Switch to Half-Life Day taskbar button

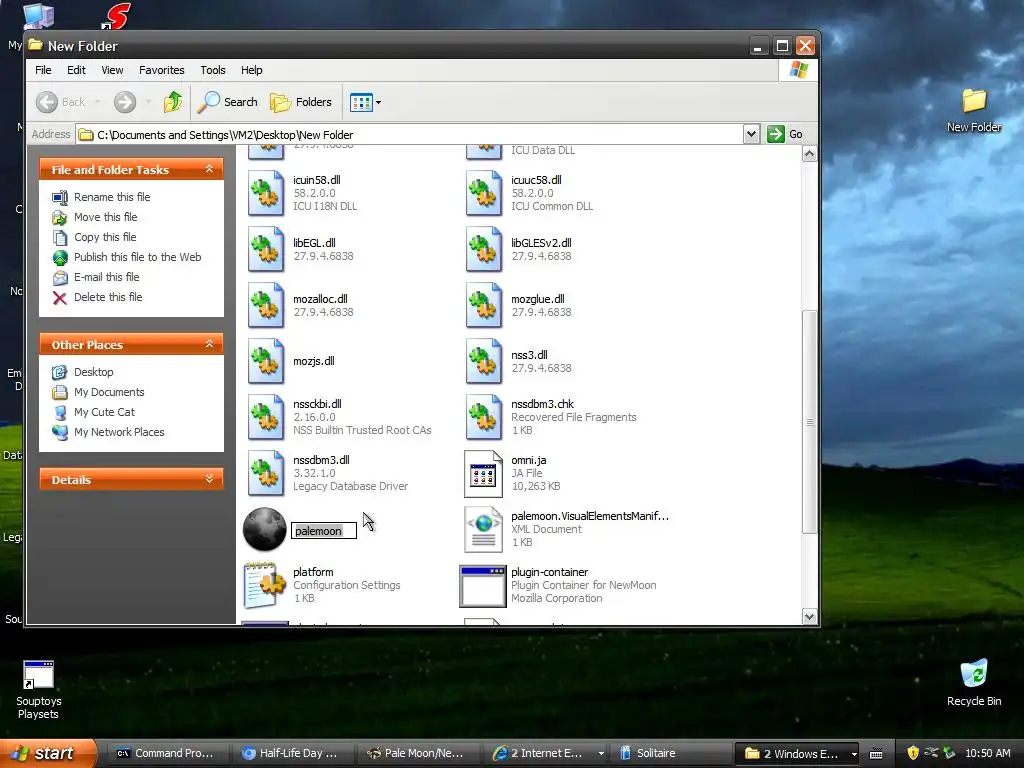293,753
